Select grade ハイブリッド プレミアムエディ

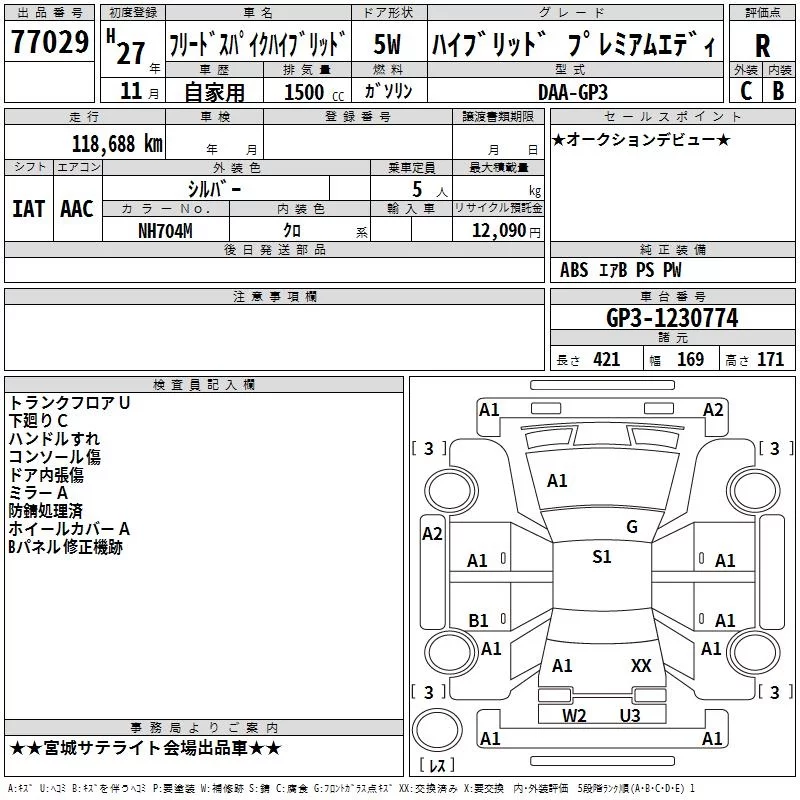tap(574, 44)
